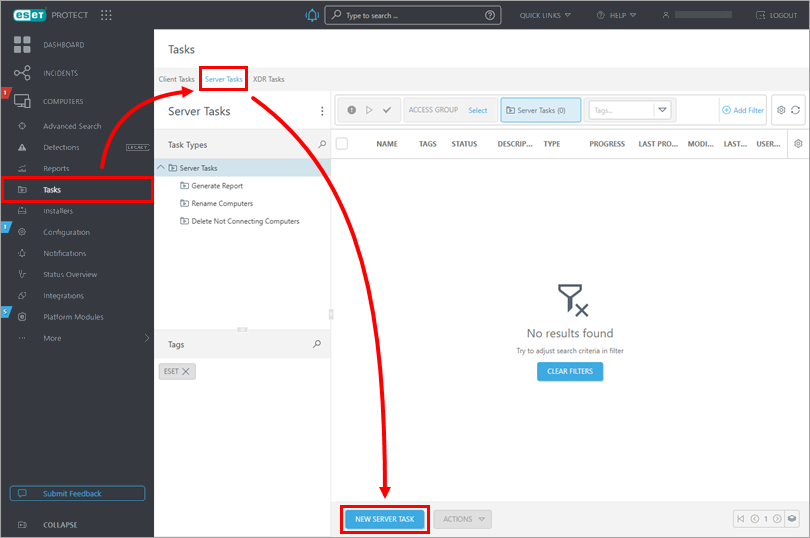This screenshot has width=810, height=538.
Task: Open filter presets gear icon
Action: 781,110
